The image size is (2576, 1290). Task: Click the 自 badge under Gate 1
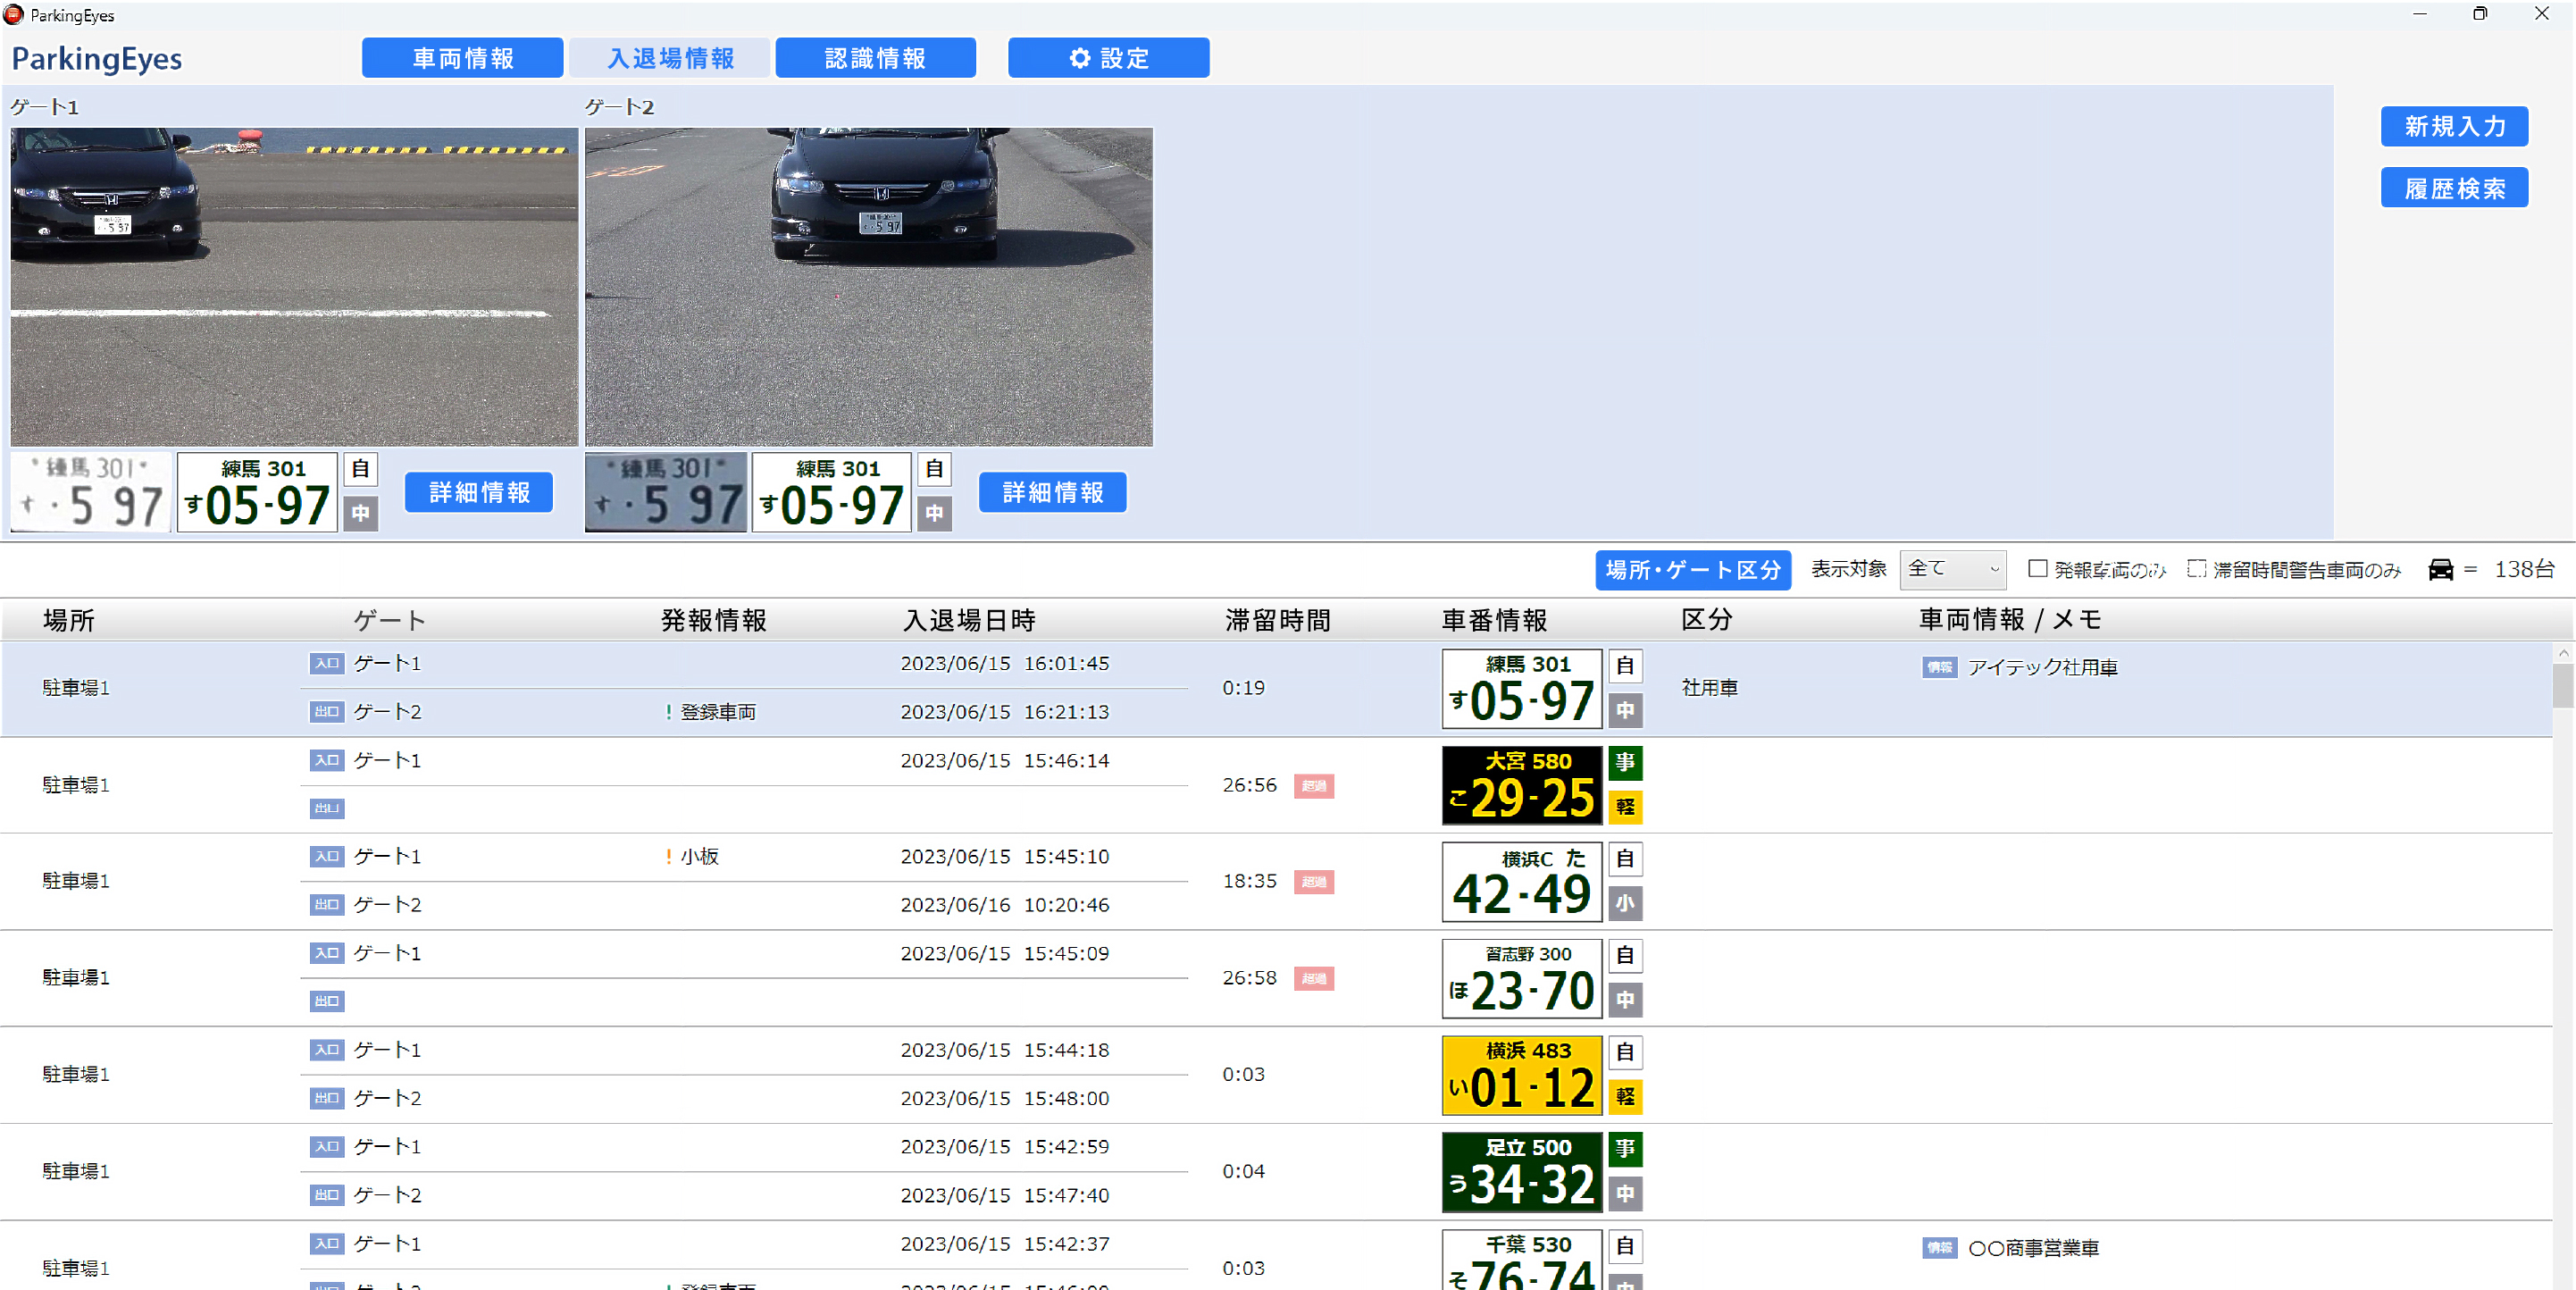point(361,469)
